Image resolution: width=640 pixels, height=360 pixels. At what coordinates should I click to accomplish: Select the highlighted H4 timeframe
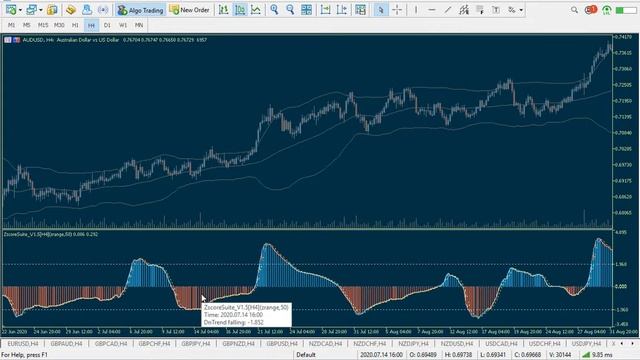coord(91,25)
